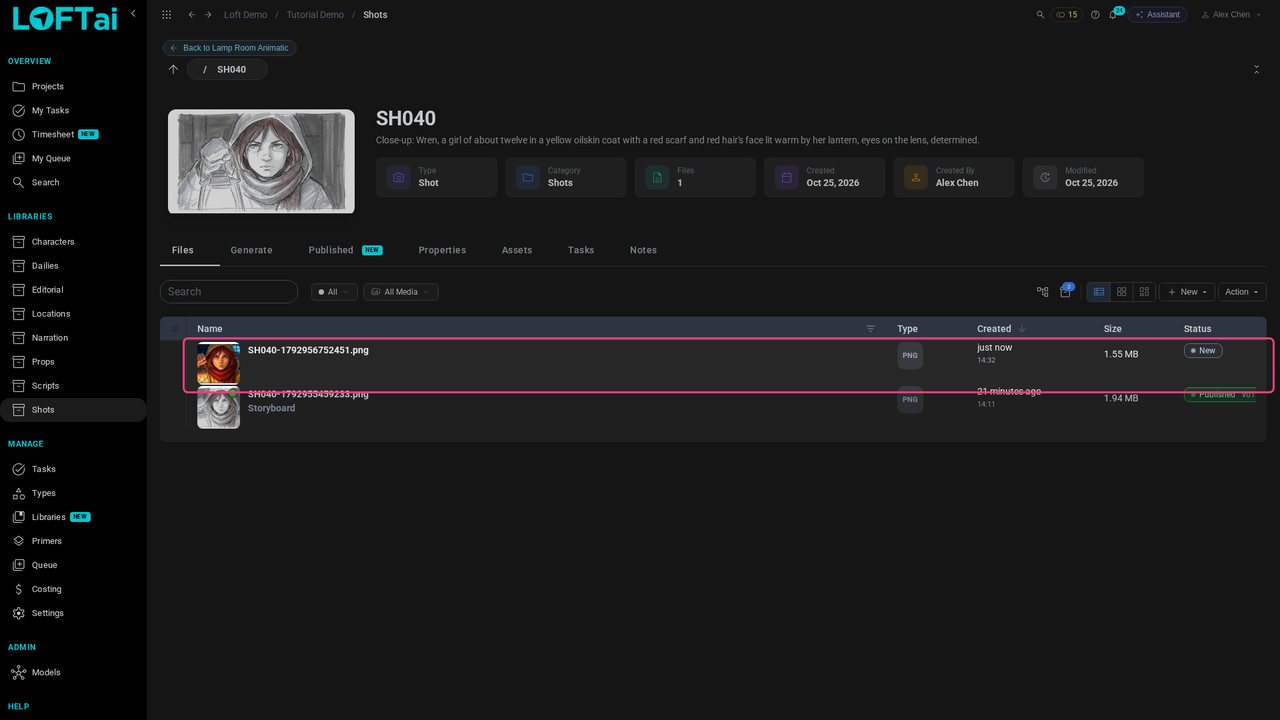This screenshot has height=720, width=1280.
Task: Open the Properties tab
Action: click(442, 250)
